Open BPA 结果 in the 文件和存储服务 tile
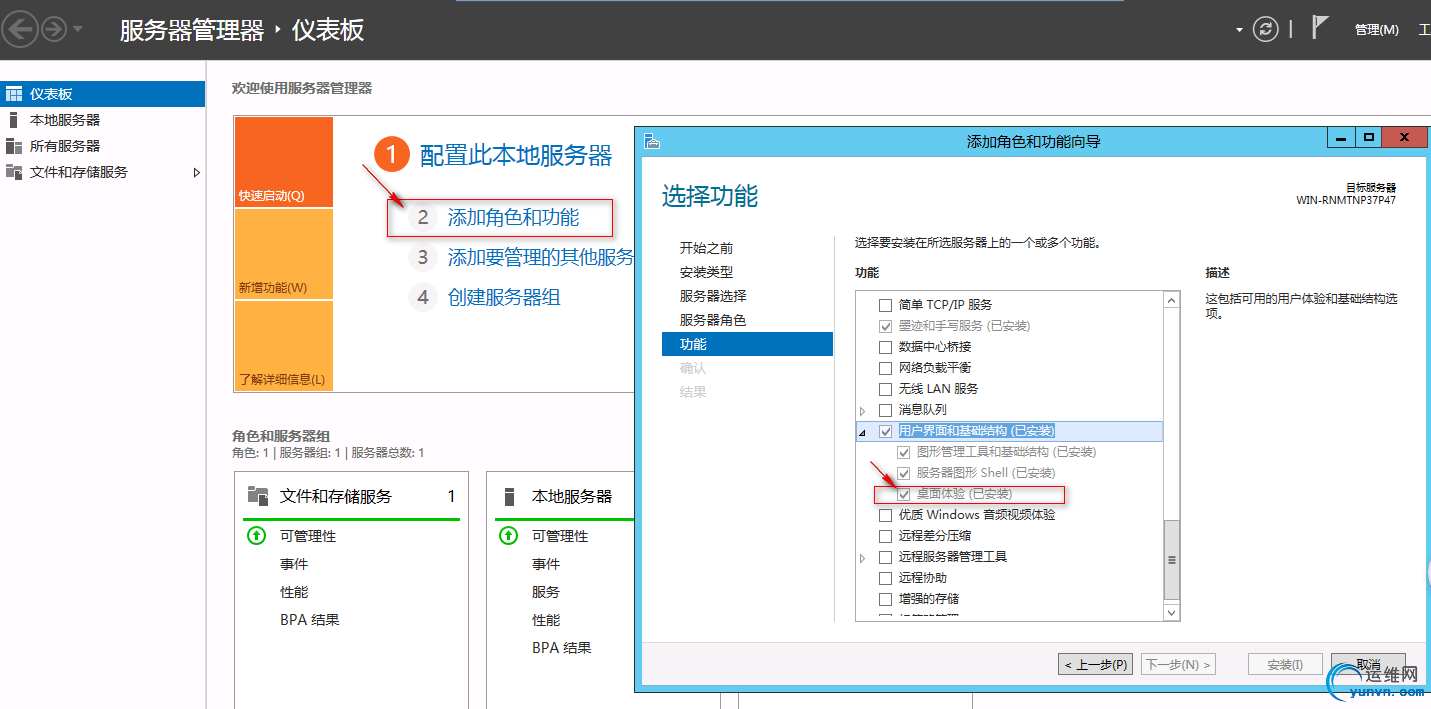This screenshot has width=1431, height=709. click(x=310, y=620)
